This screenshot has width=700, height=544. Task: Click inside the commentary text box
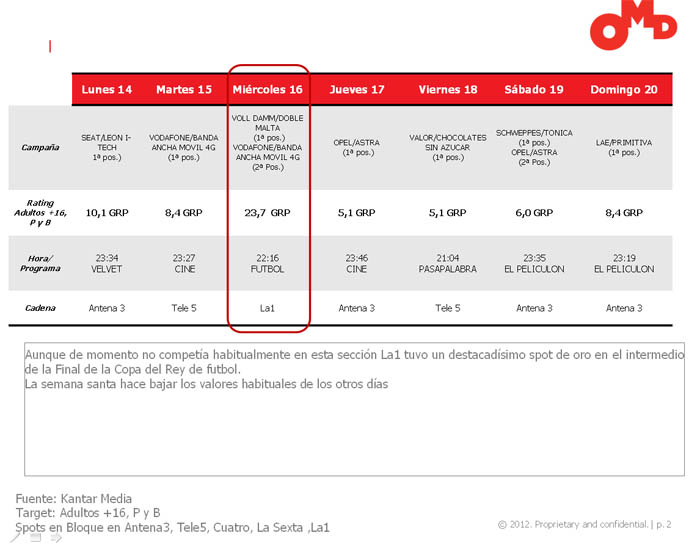354,409
